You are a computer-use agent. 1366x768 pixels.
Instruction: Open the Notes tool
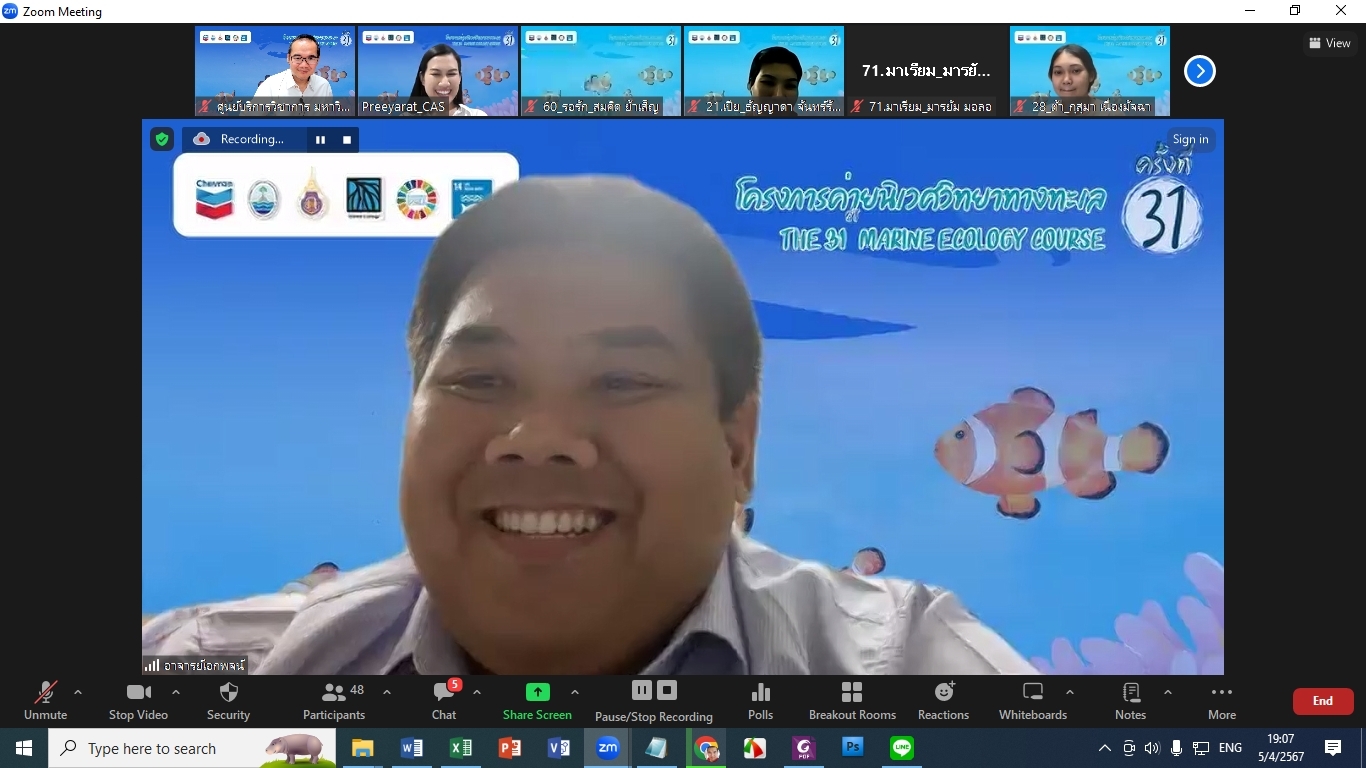1130,700
